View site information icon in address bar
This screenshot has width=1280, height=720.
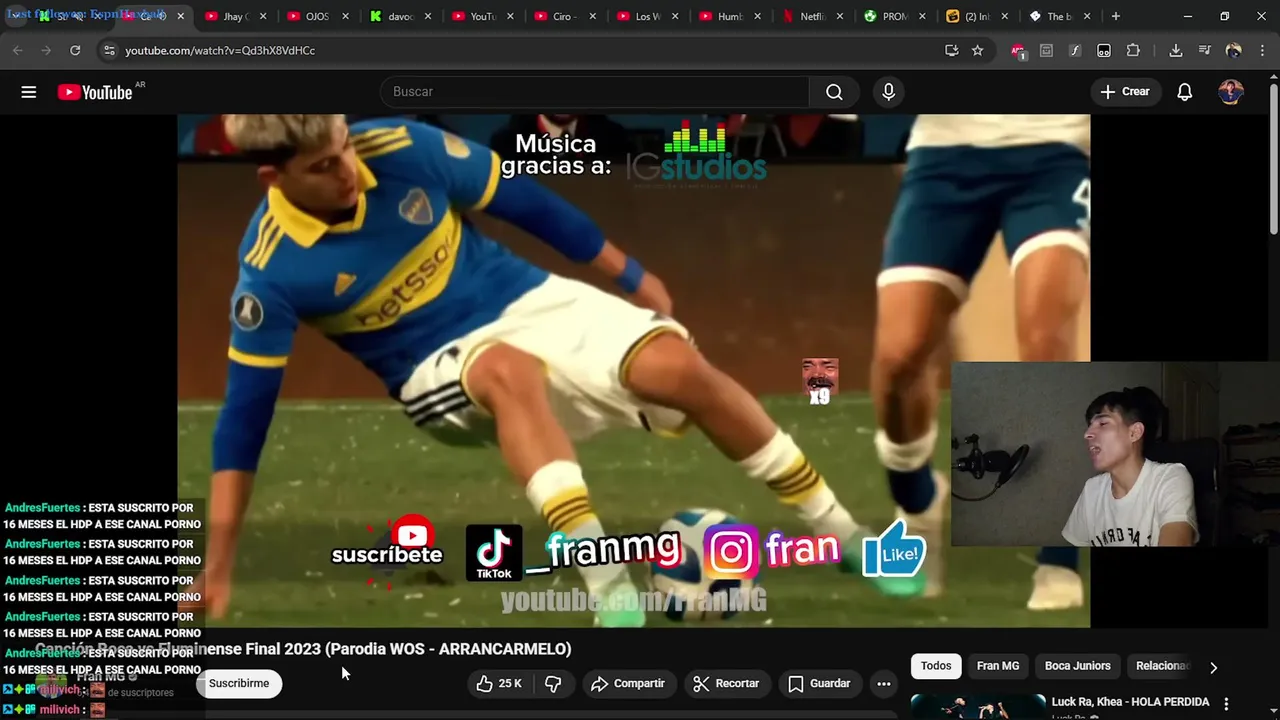(x=109, y=50)
